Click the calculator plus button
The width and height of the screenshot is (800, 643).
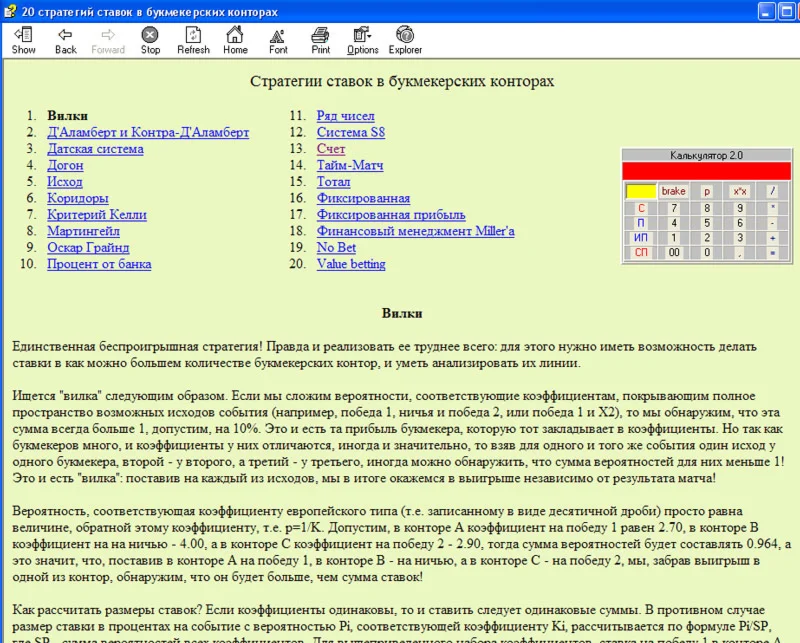point(772,238)
